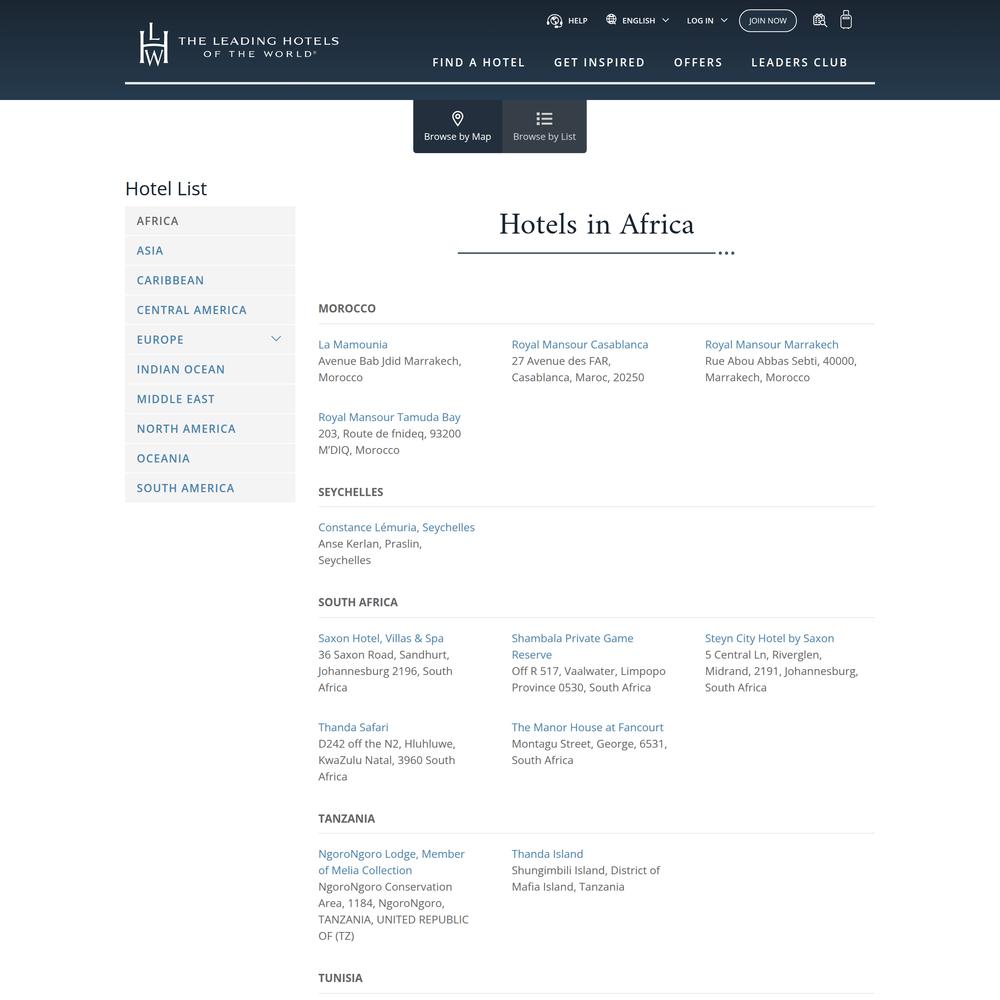The width and height of the screenshot is (1000, 1000).
Task: Open Help via headset icon
Action: point(554,20)
